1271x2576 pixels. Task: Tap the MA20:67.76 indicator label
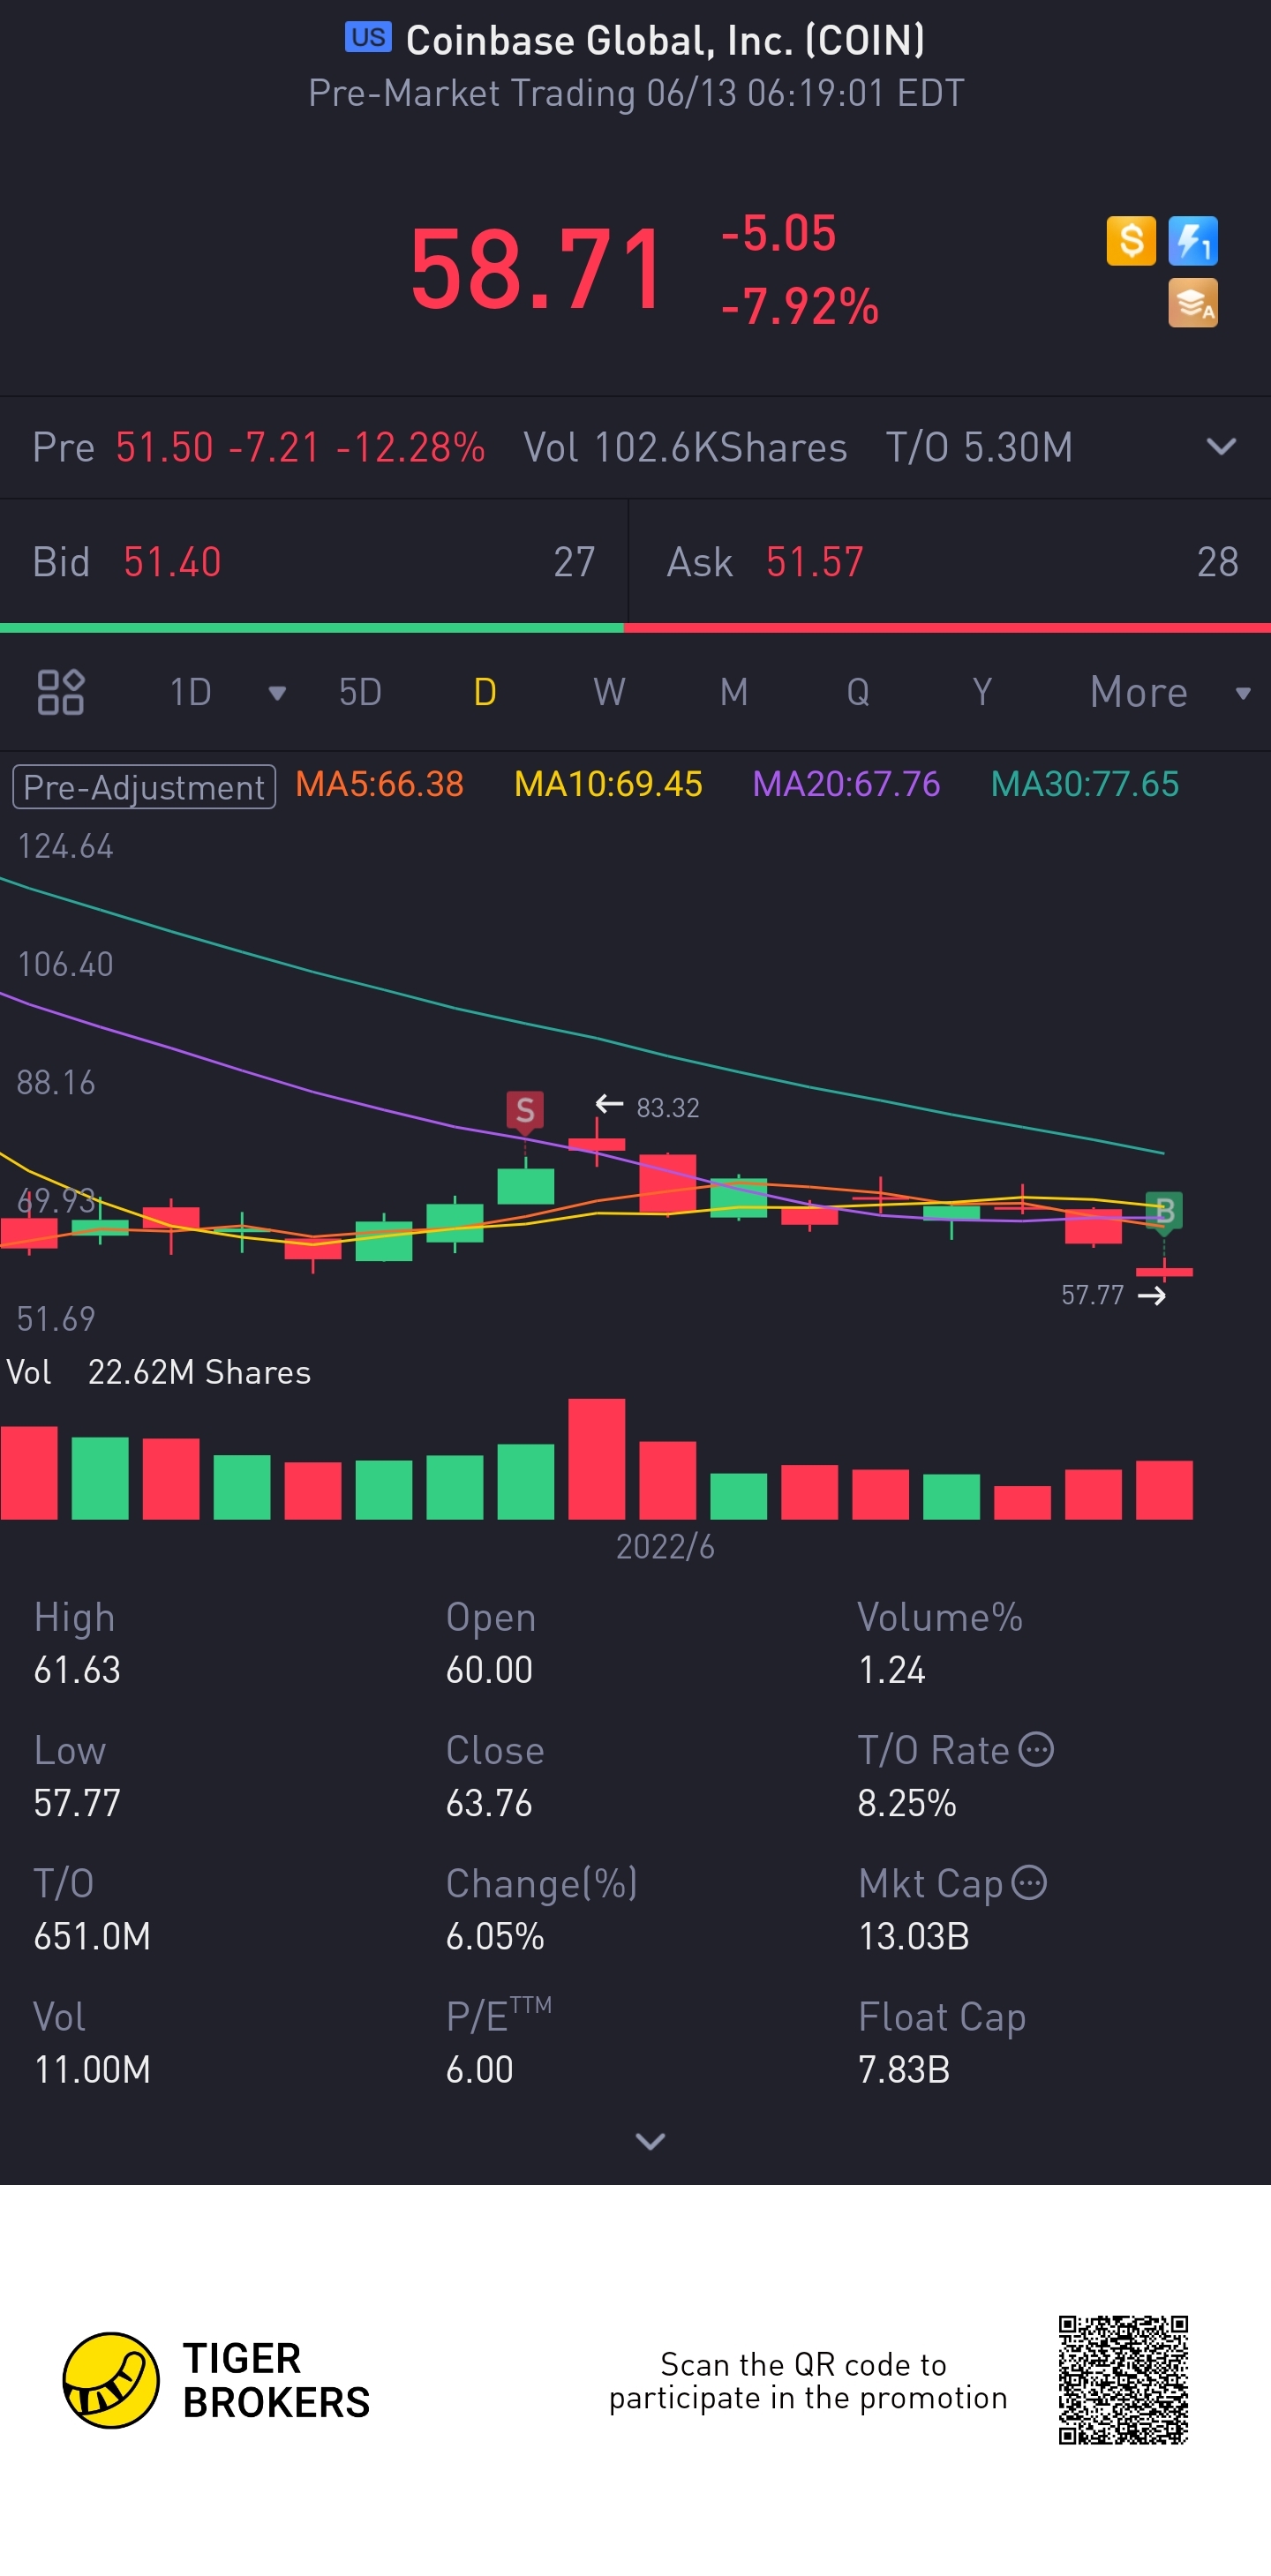coord(846,784)
